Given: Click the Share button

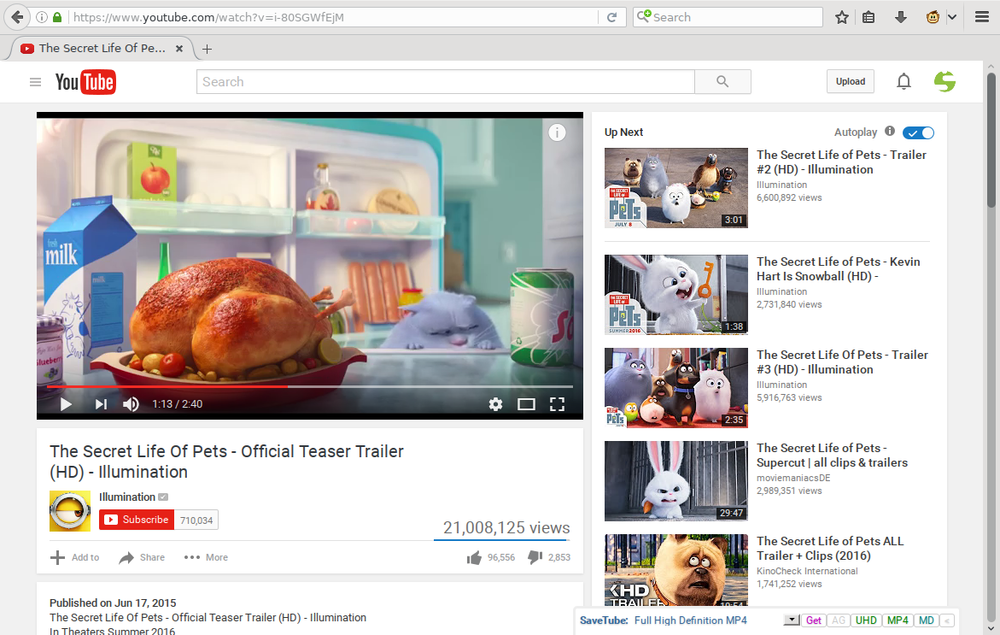Looking at the screenshot, I should pyautogui.click(x=142, y=557).
